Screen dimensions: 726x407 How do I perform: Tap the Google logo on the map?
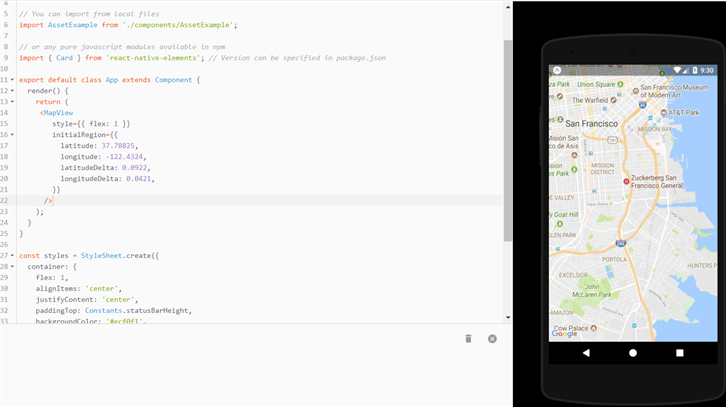tap(564, 334)
